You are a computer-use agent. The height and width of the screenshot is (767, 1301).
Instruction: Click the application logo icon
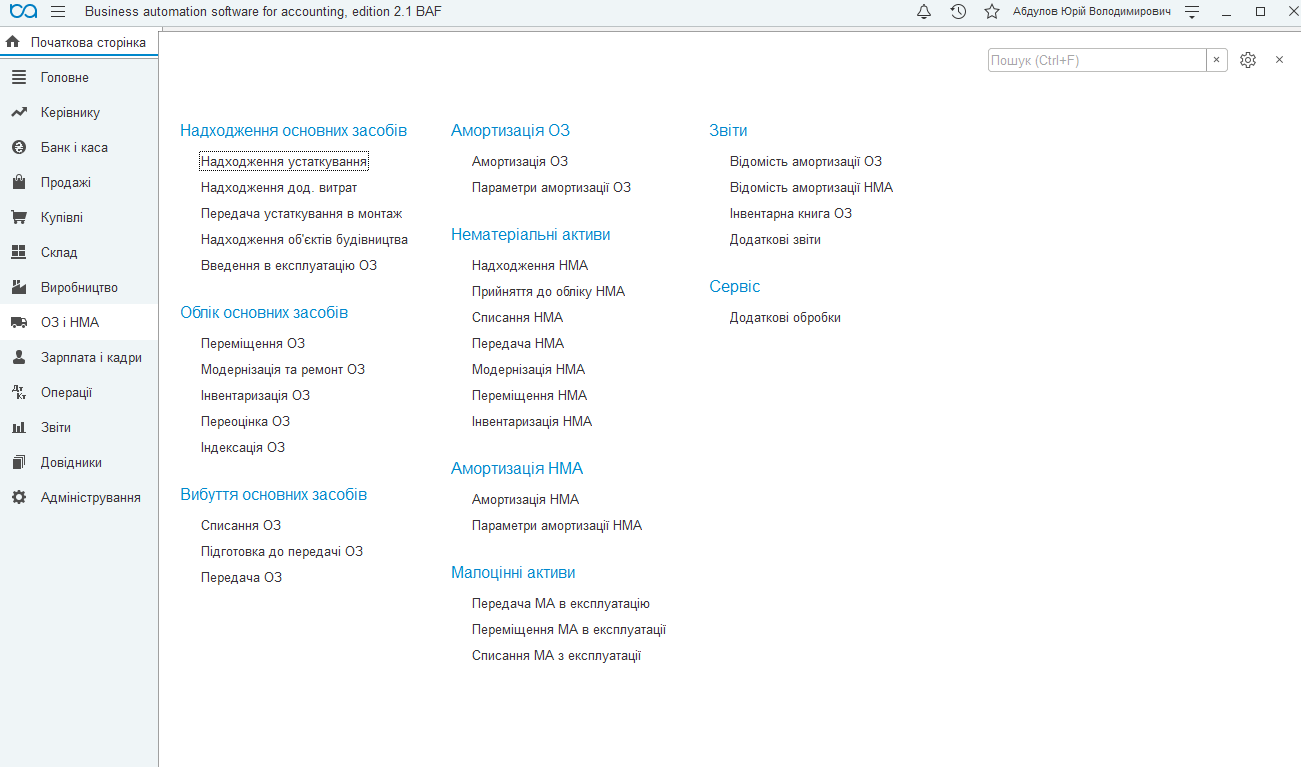tap(23, 12)
